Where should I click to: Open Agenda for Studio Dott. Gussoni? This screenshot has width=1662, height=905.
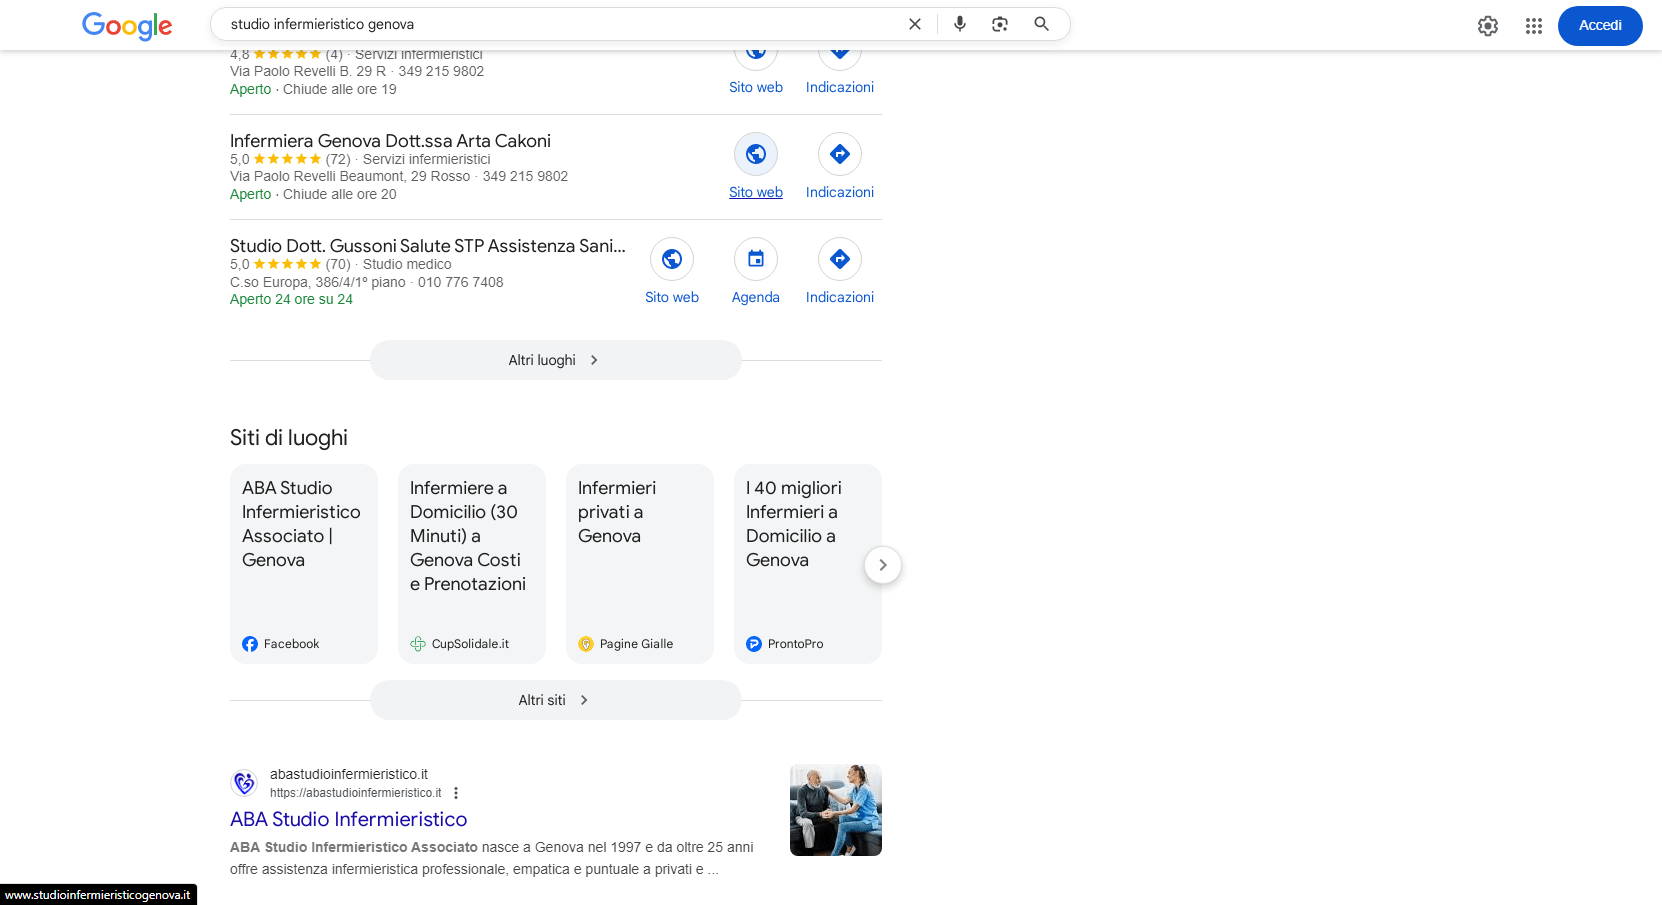(x=756, y=260)
